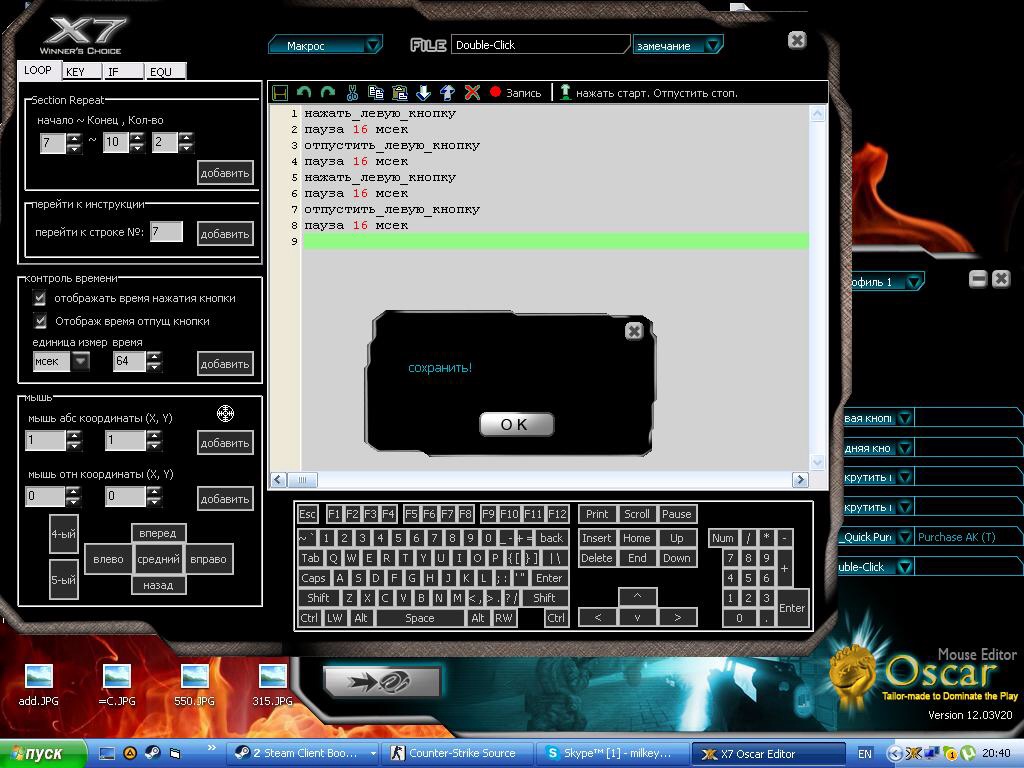Select macro line 3 отпустить_левую_кнопку
1024x768 pixels.
pos(392,146)
